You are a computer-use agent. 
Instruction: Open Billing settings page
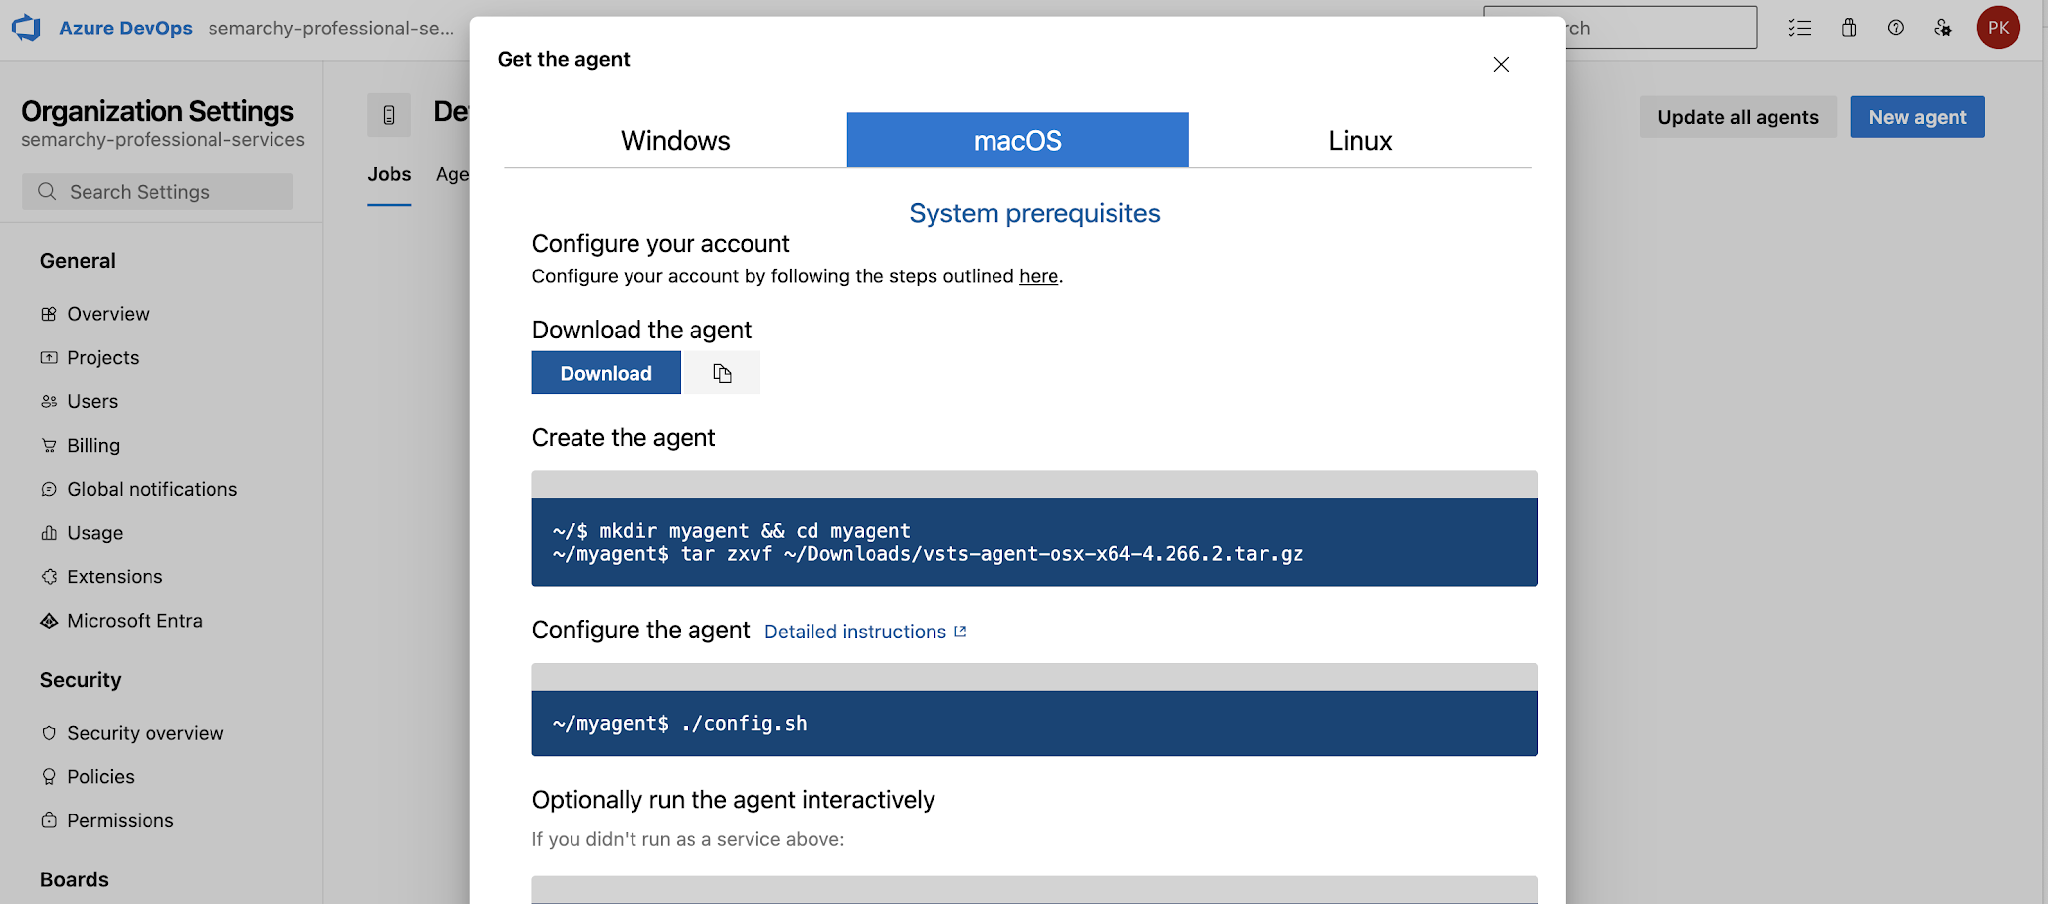click(94, 445)
